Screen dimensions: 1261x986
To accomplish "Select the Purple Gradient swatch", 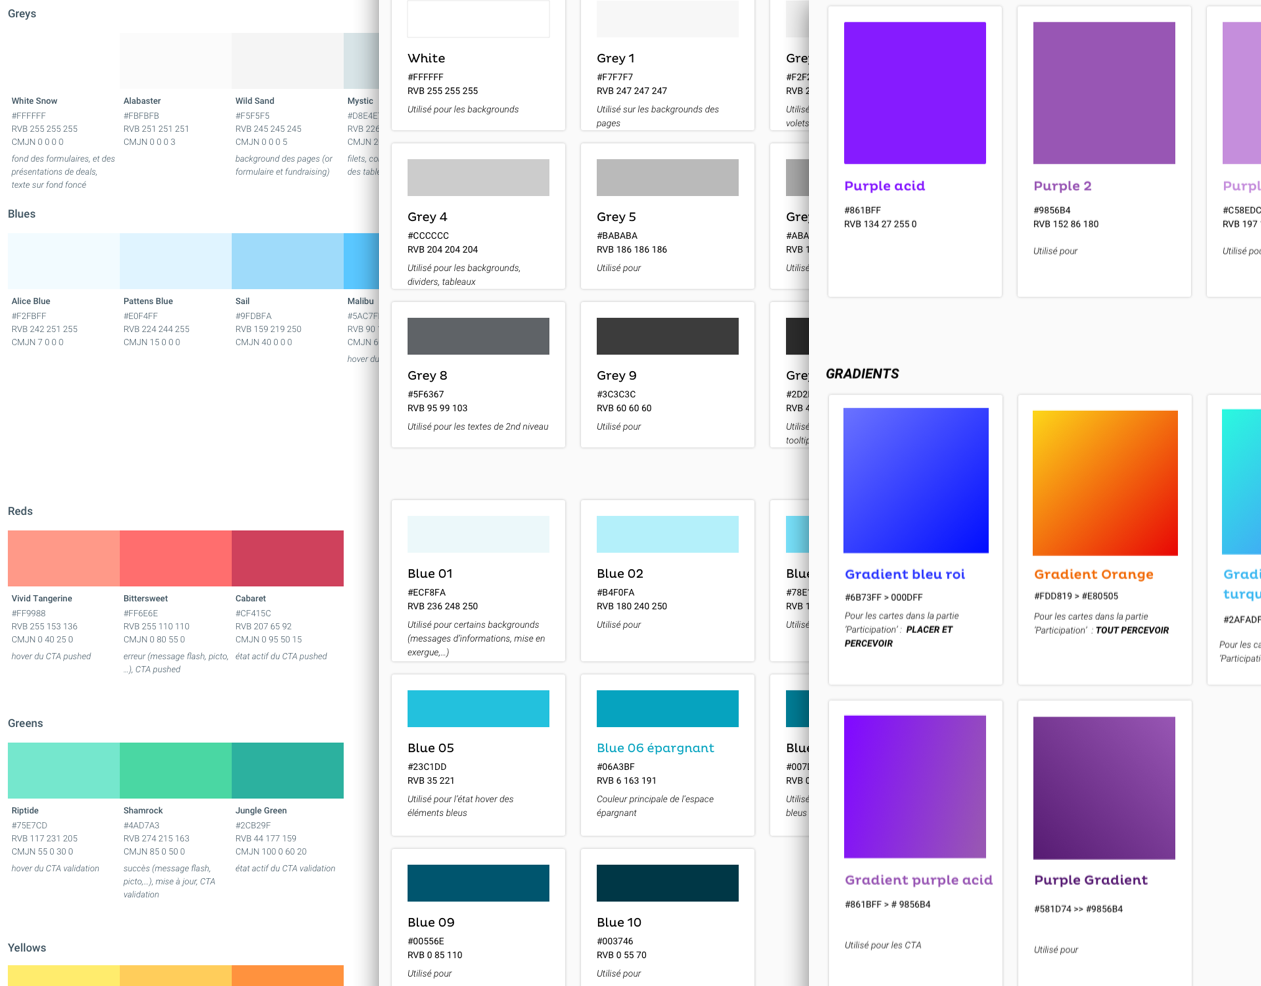I will pos(1103,787).
